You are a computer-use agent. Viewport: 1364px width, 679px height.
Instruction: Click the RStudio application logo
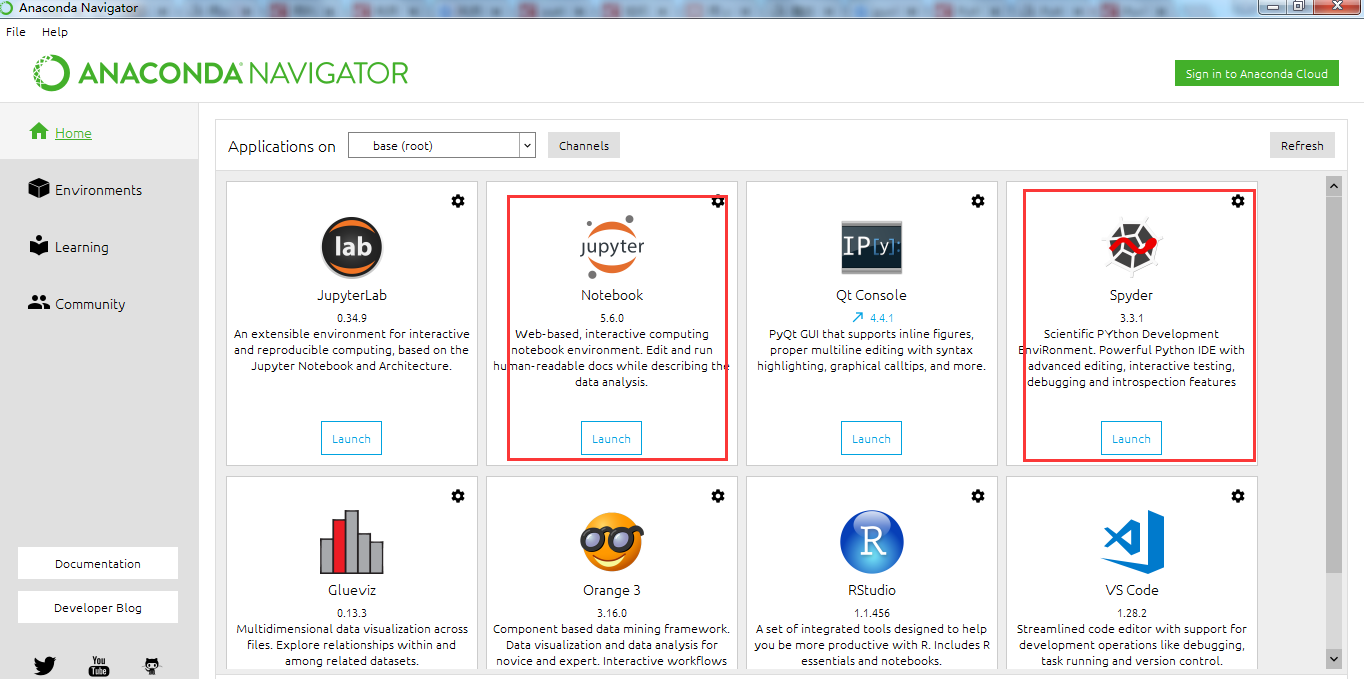point(872,541)
